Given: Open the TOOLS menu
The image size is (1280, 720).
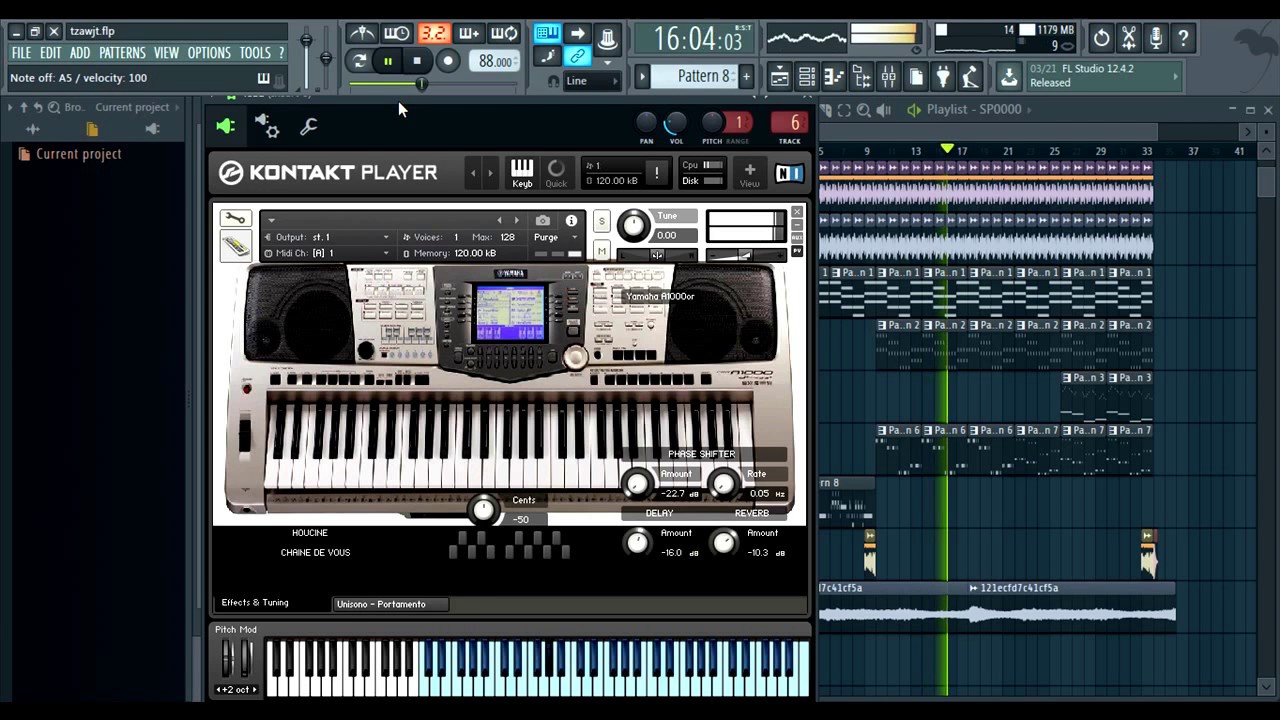Looking at the screenshot, I should tap(255, 53).
